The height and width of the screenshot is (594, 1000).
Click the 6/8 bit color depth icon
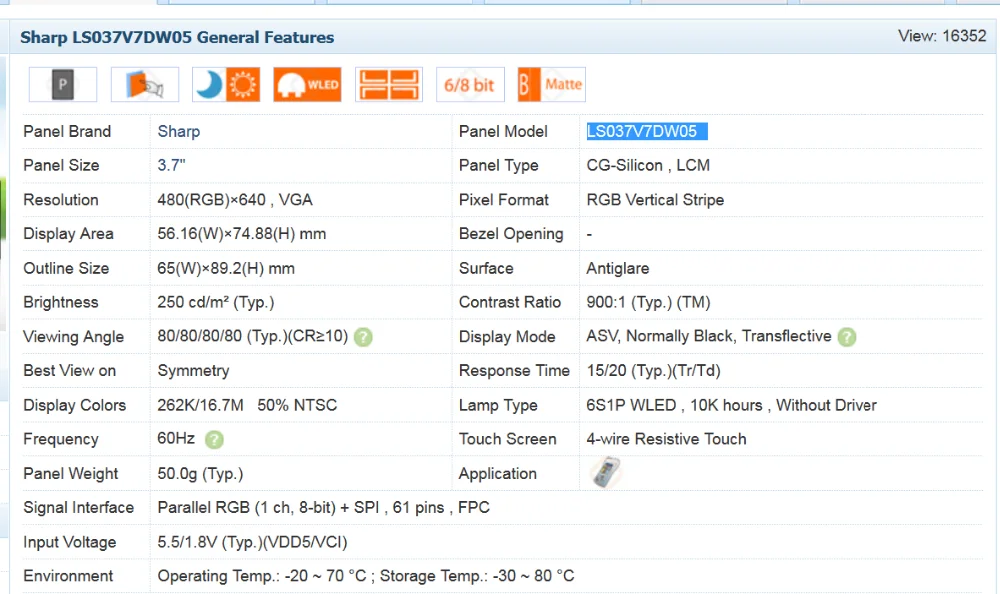(x=470, y=84)
